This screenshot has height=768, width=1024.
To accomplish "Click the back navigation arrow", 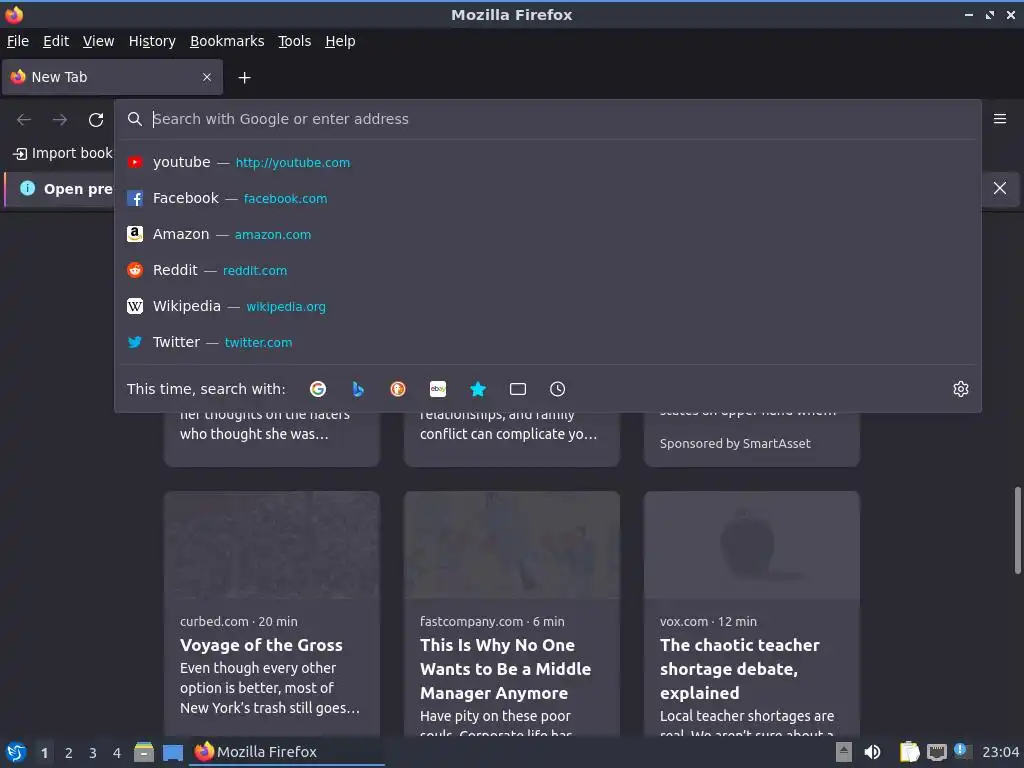I will tap(24, 120).
